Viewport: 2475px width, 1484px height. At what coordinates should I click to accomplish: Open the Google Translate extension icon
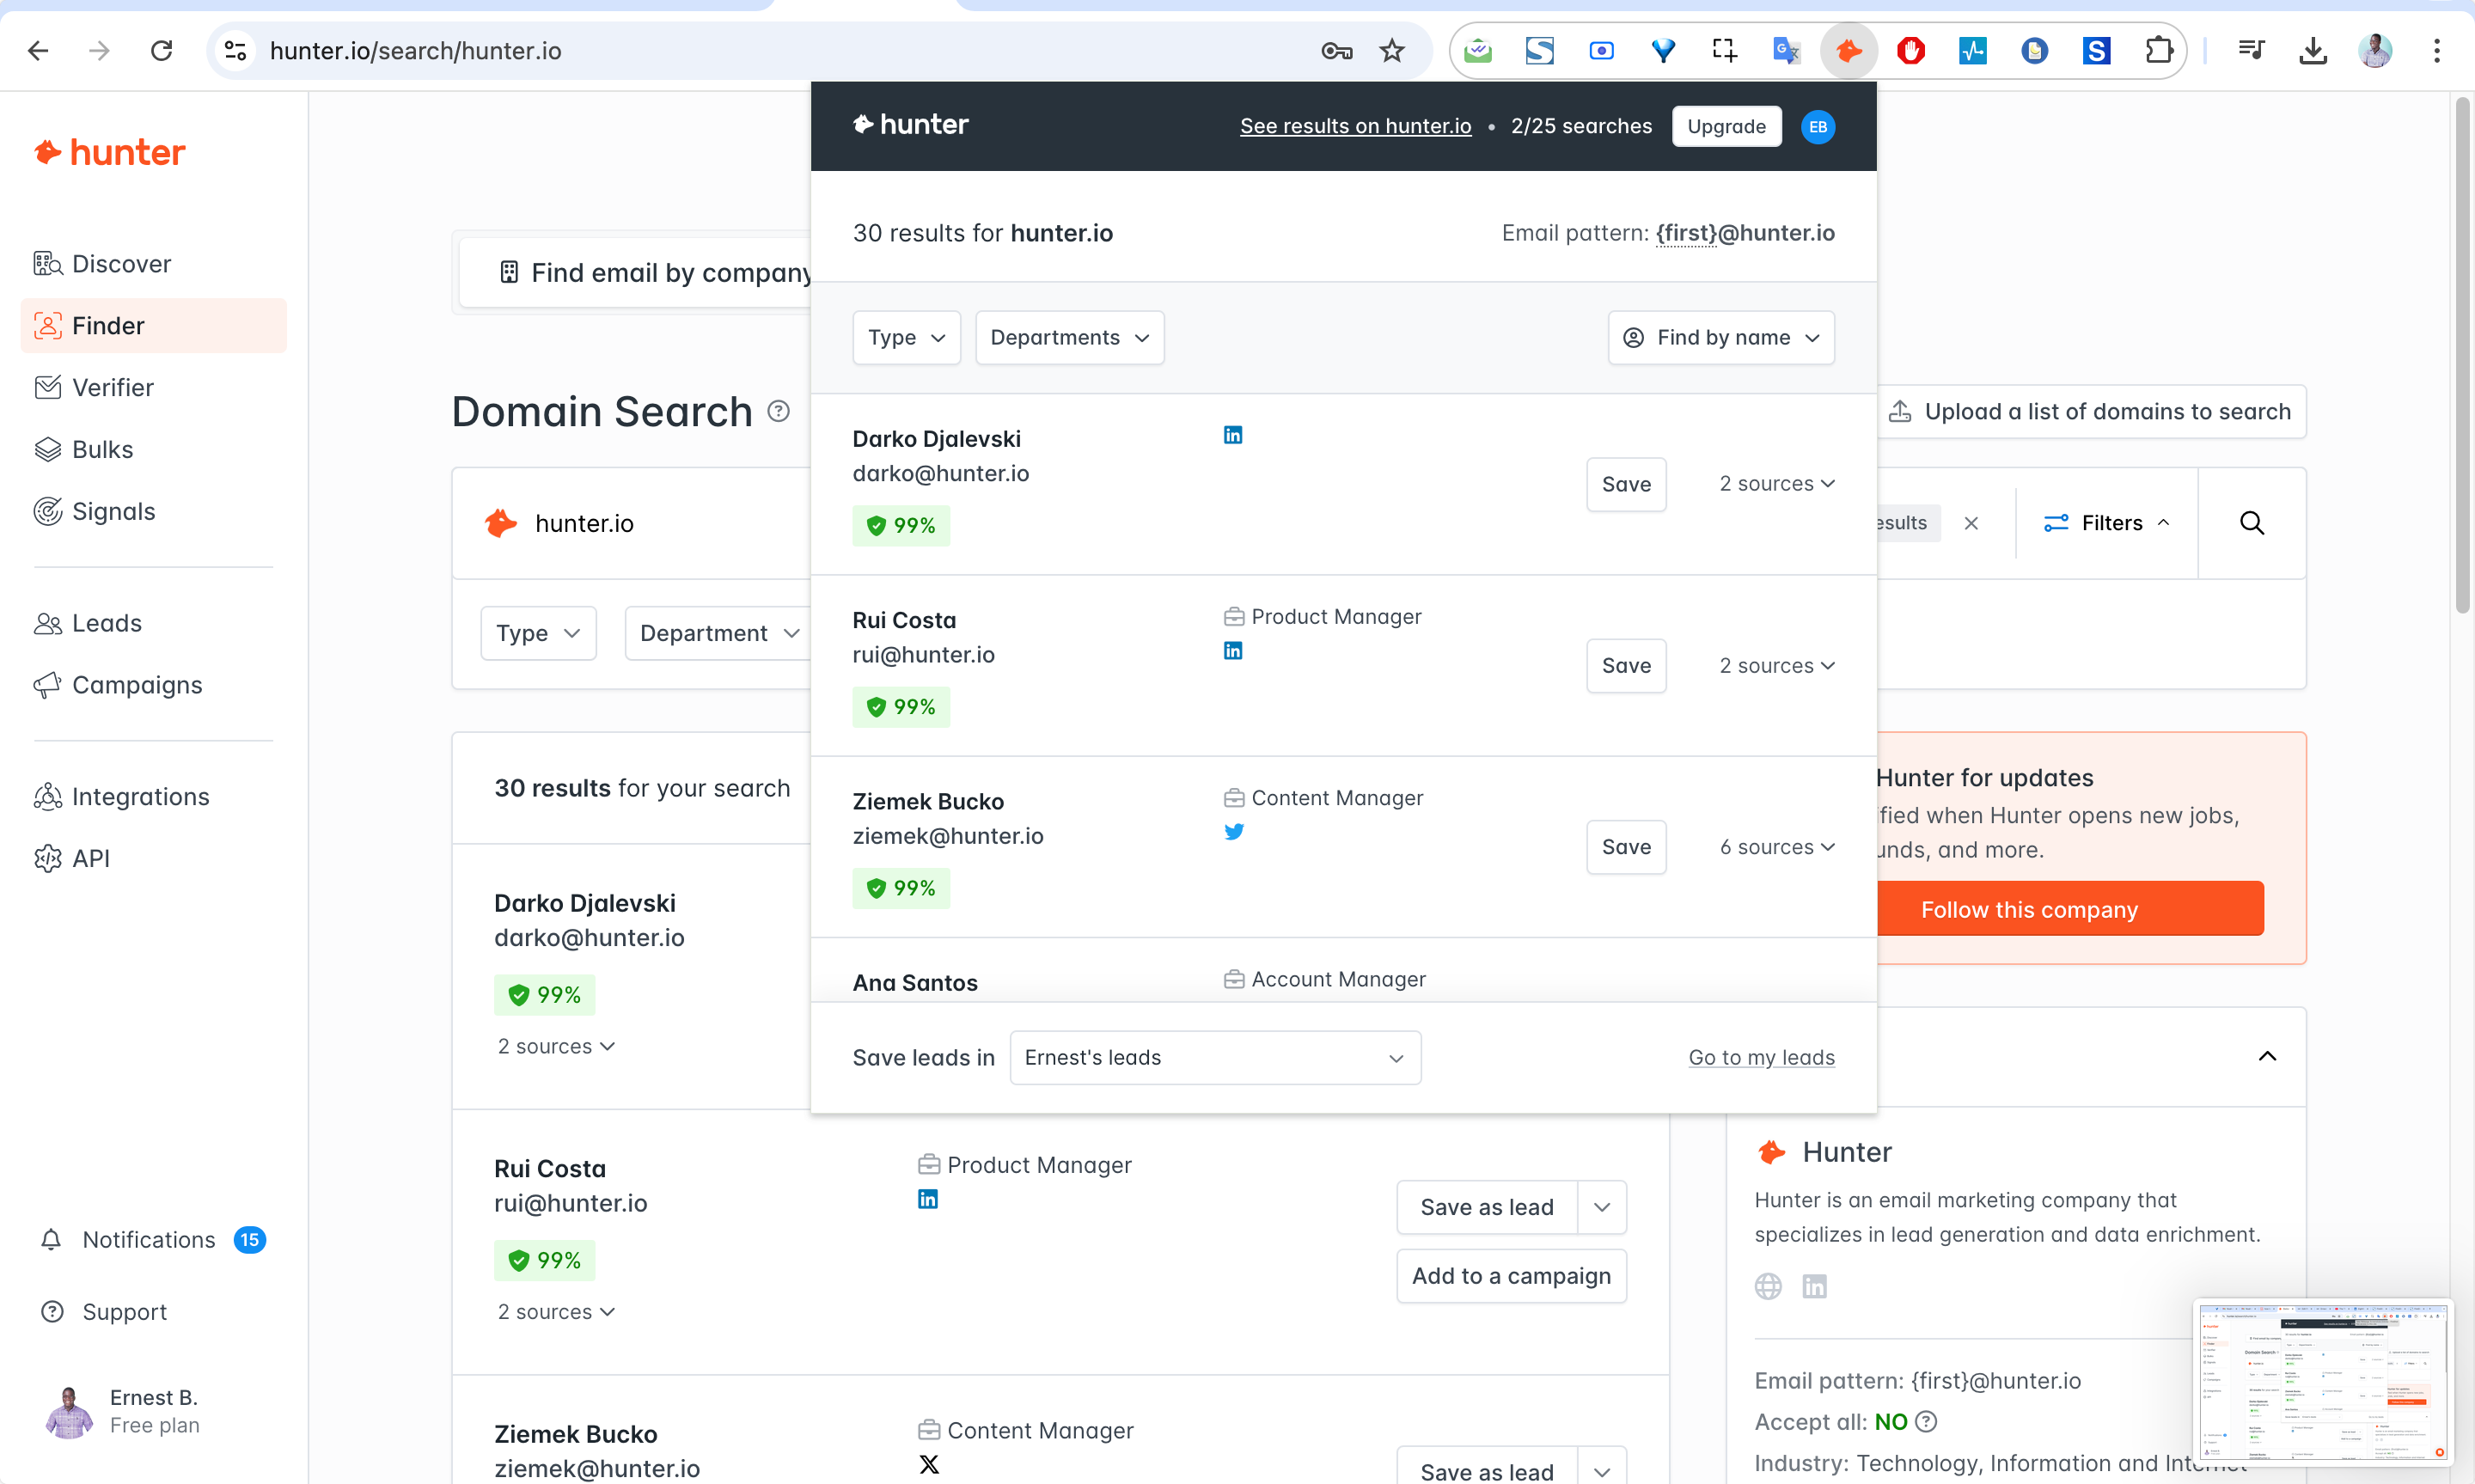(1786, 51)
